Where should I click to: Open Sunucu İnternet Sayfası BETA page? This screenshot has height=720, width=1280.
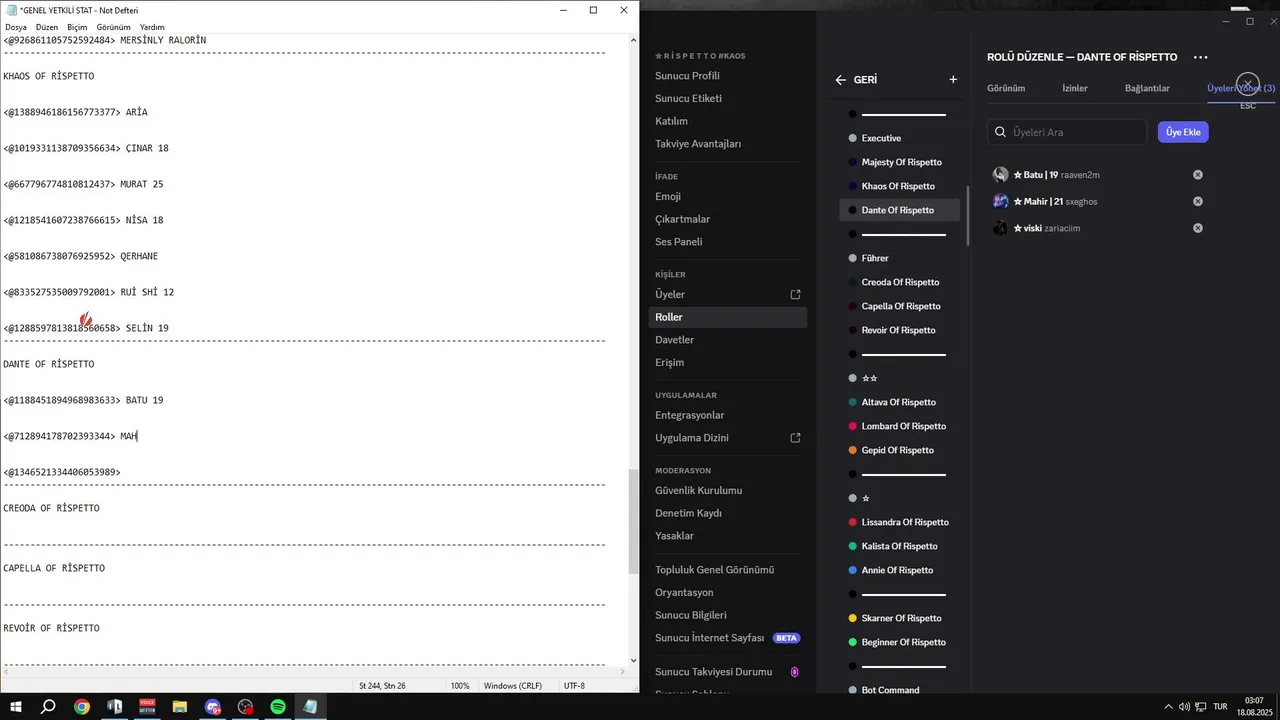(x=727, y=638)
